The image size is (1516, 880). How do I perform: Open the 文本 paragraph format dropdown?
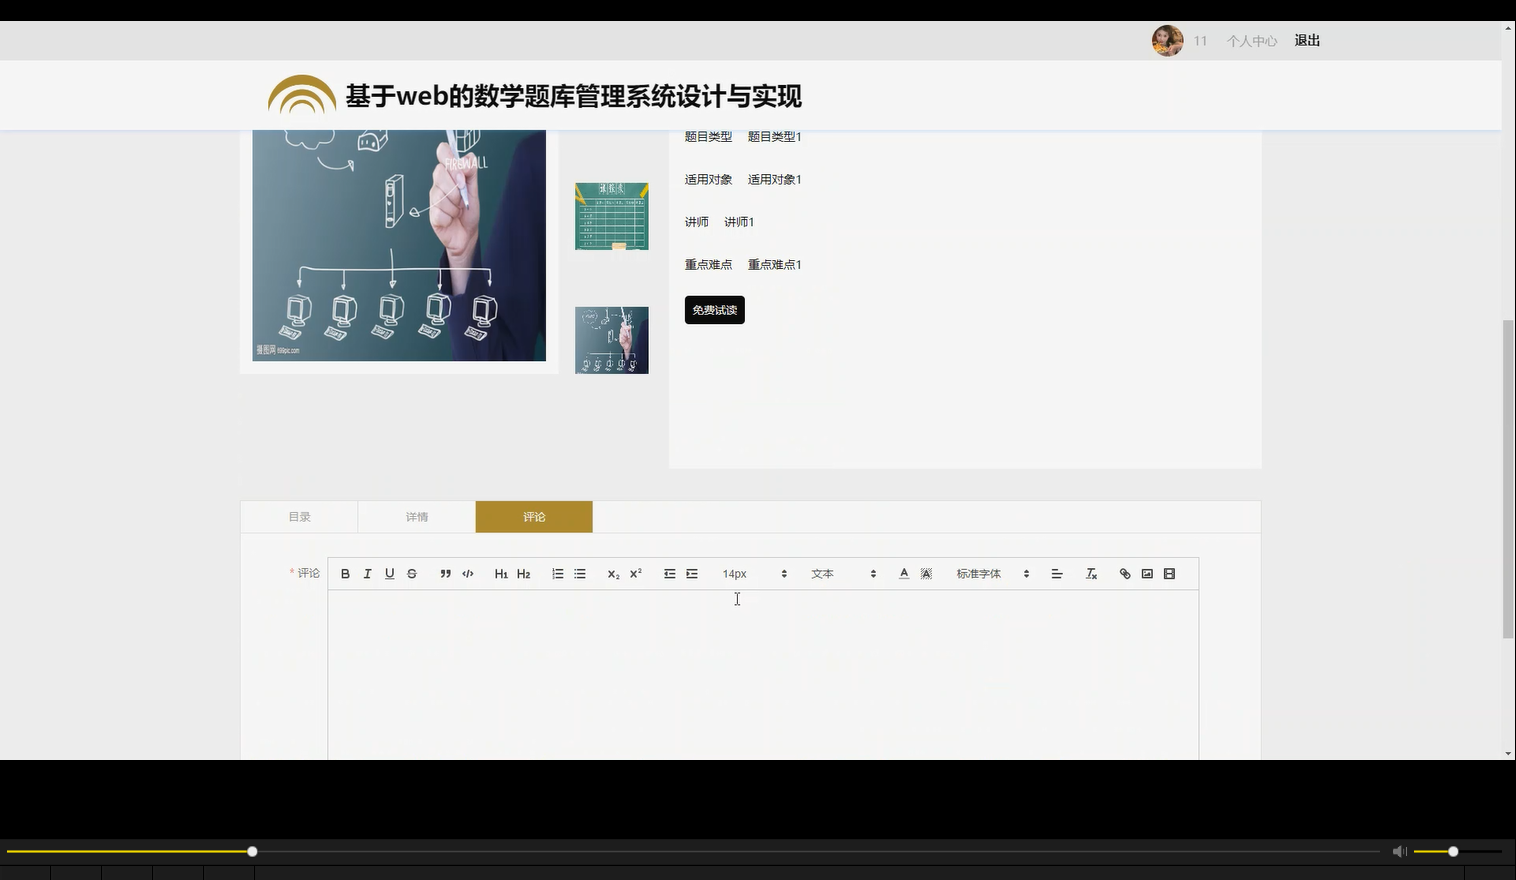828,573
